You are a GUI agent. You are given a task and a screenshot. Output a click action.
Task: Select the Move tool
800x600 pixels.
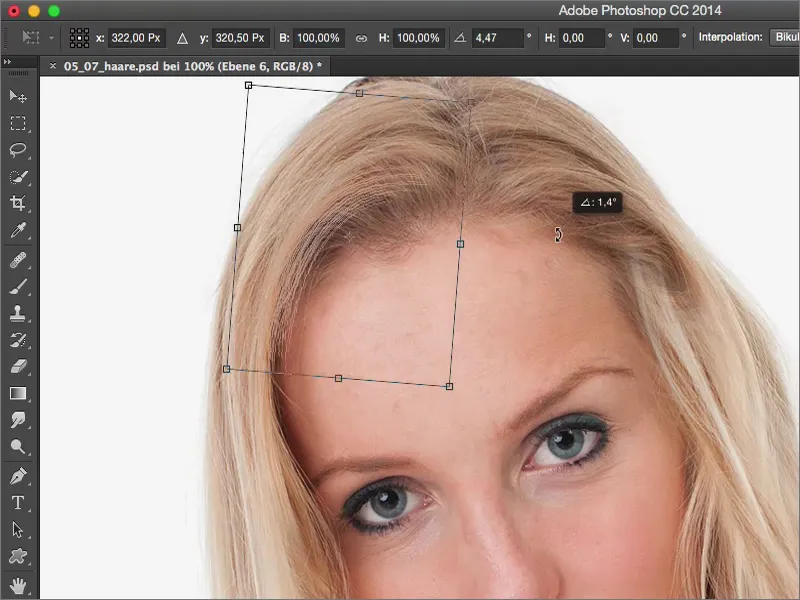[x=18, y=96]
